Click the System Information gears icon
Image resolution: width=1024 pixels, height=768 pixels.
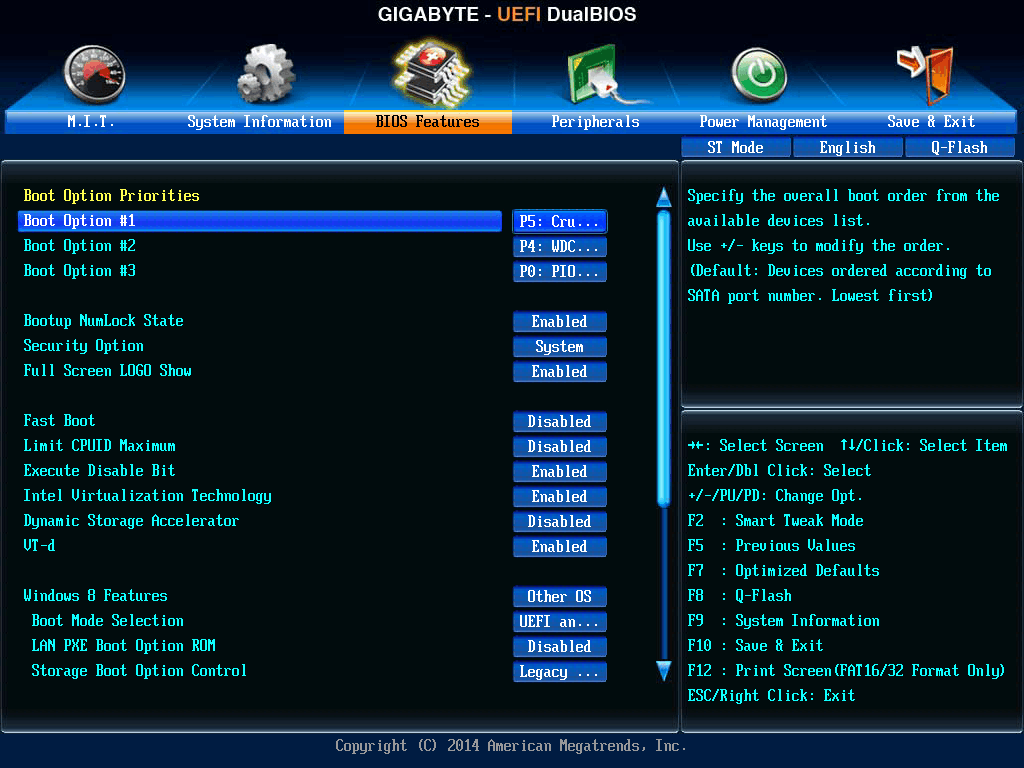click(265, 73)
